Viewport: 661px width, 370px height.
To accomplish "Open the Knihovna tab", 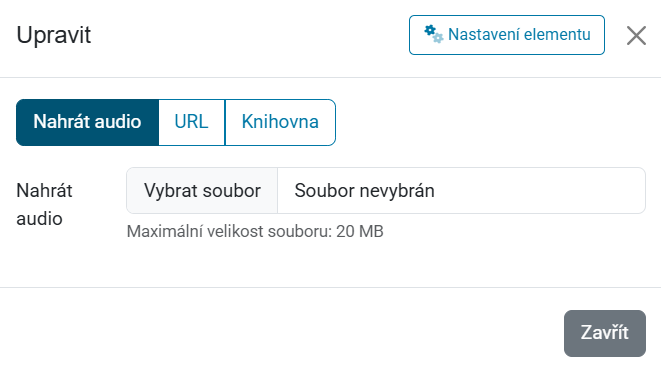I will [280, 123].
